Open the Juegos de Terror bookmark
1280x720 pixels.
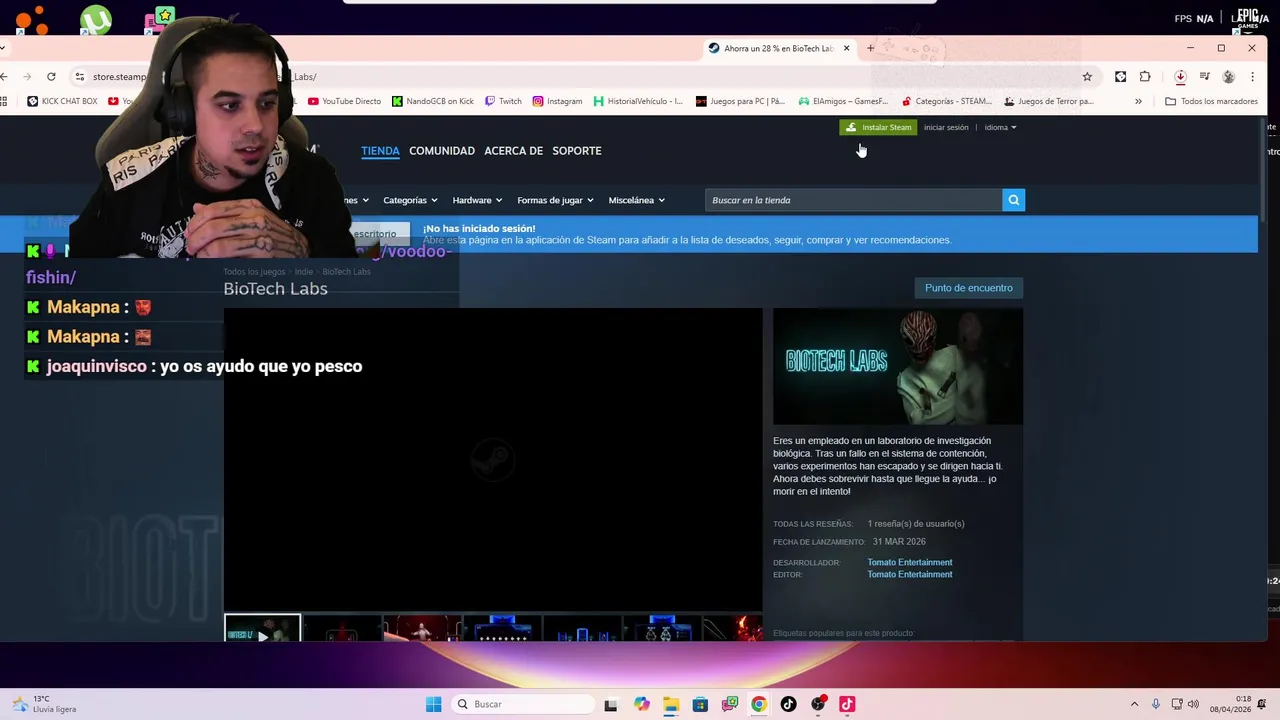[x=1049, y=101]
